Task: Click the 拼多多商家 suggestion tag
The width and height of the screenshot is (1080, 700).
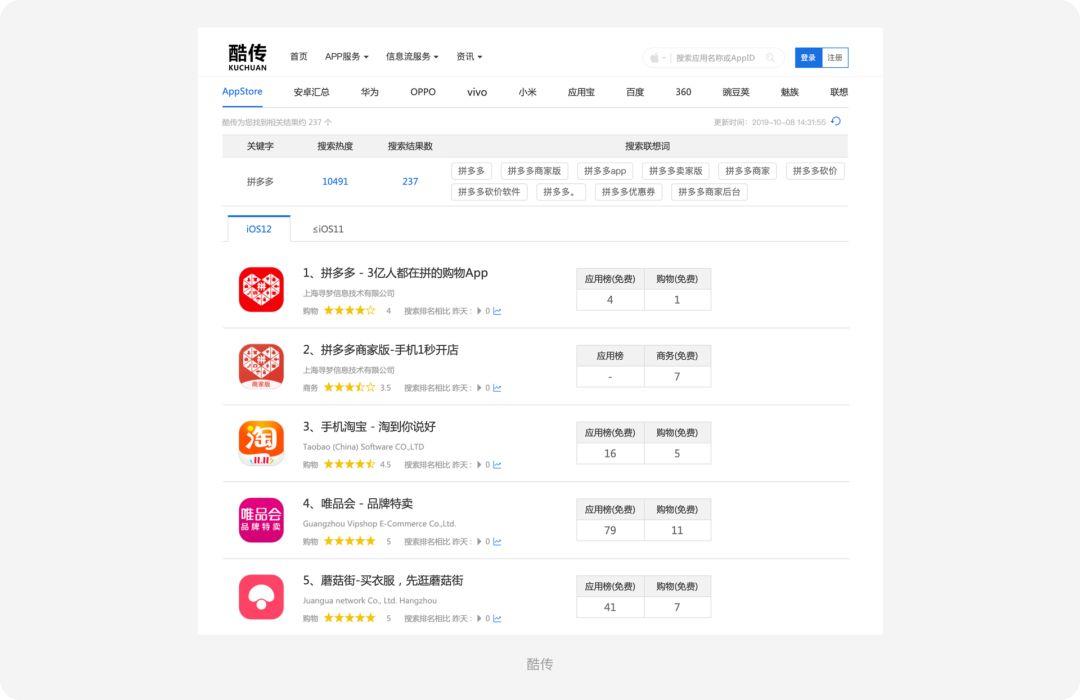Action: click(747, 171)
